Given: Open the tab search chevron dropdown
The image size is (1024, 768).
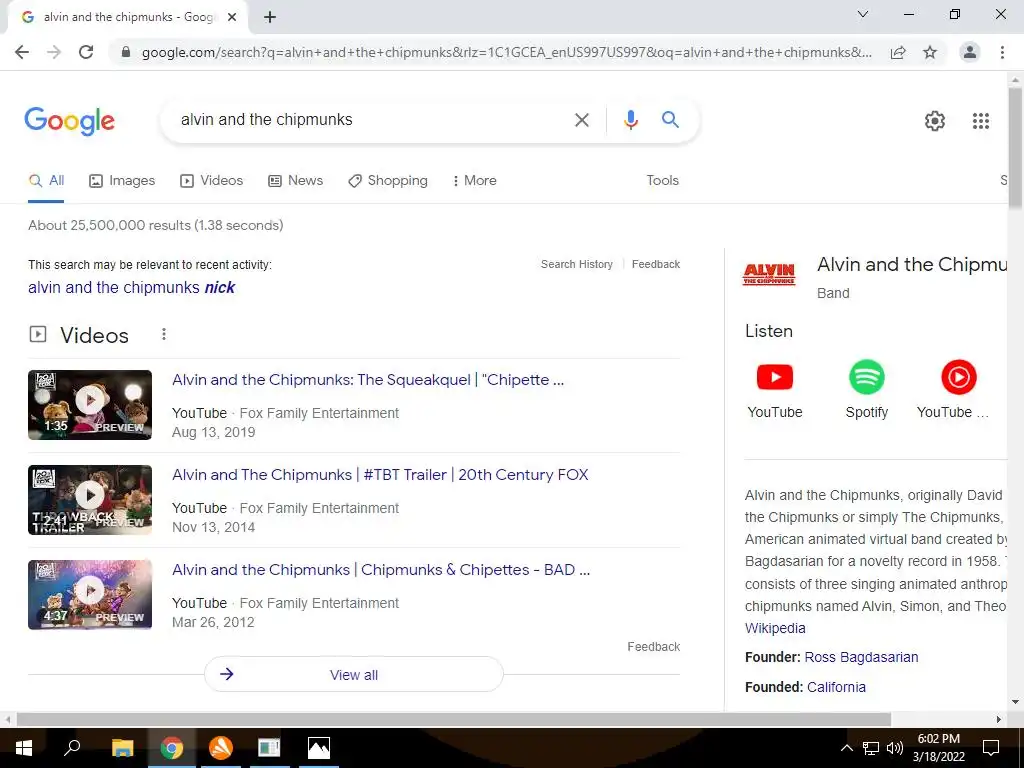Looking at the screenshot, I should 862,14.
